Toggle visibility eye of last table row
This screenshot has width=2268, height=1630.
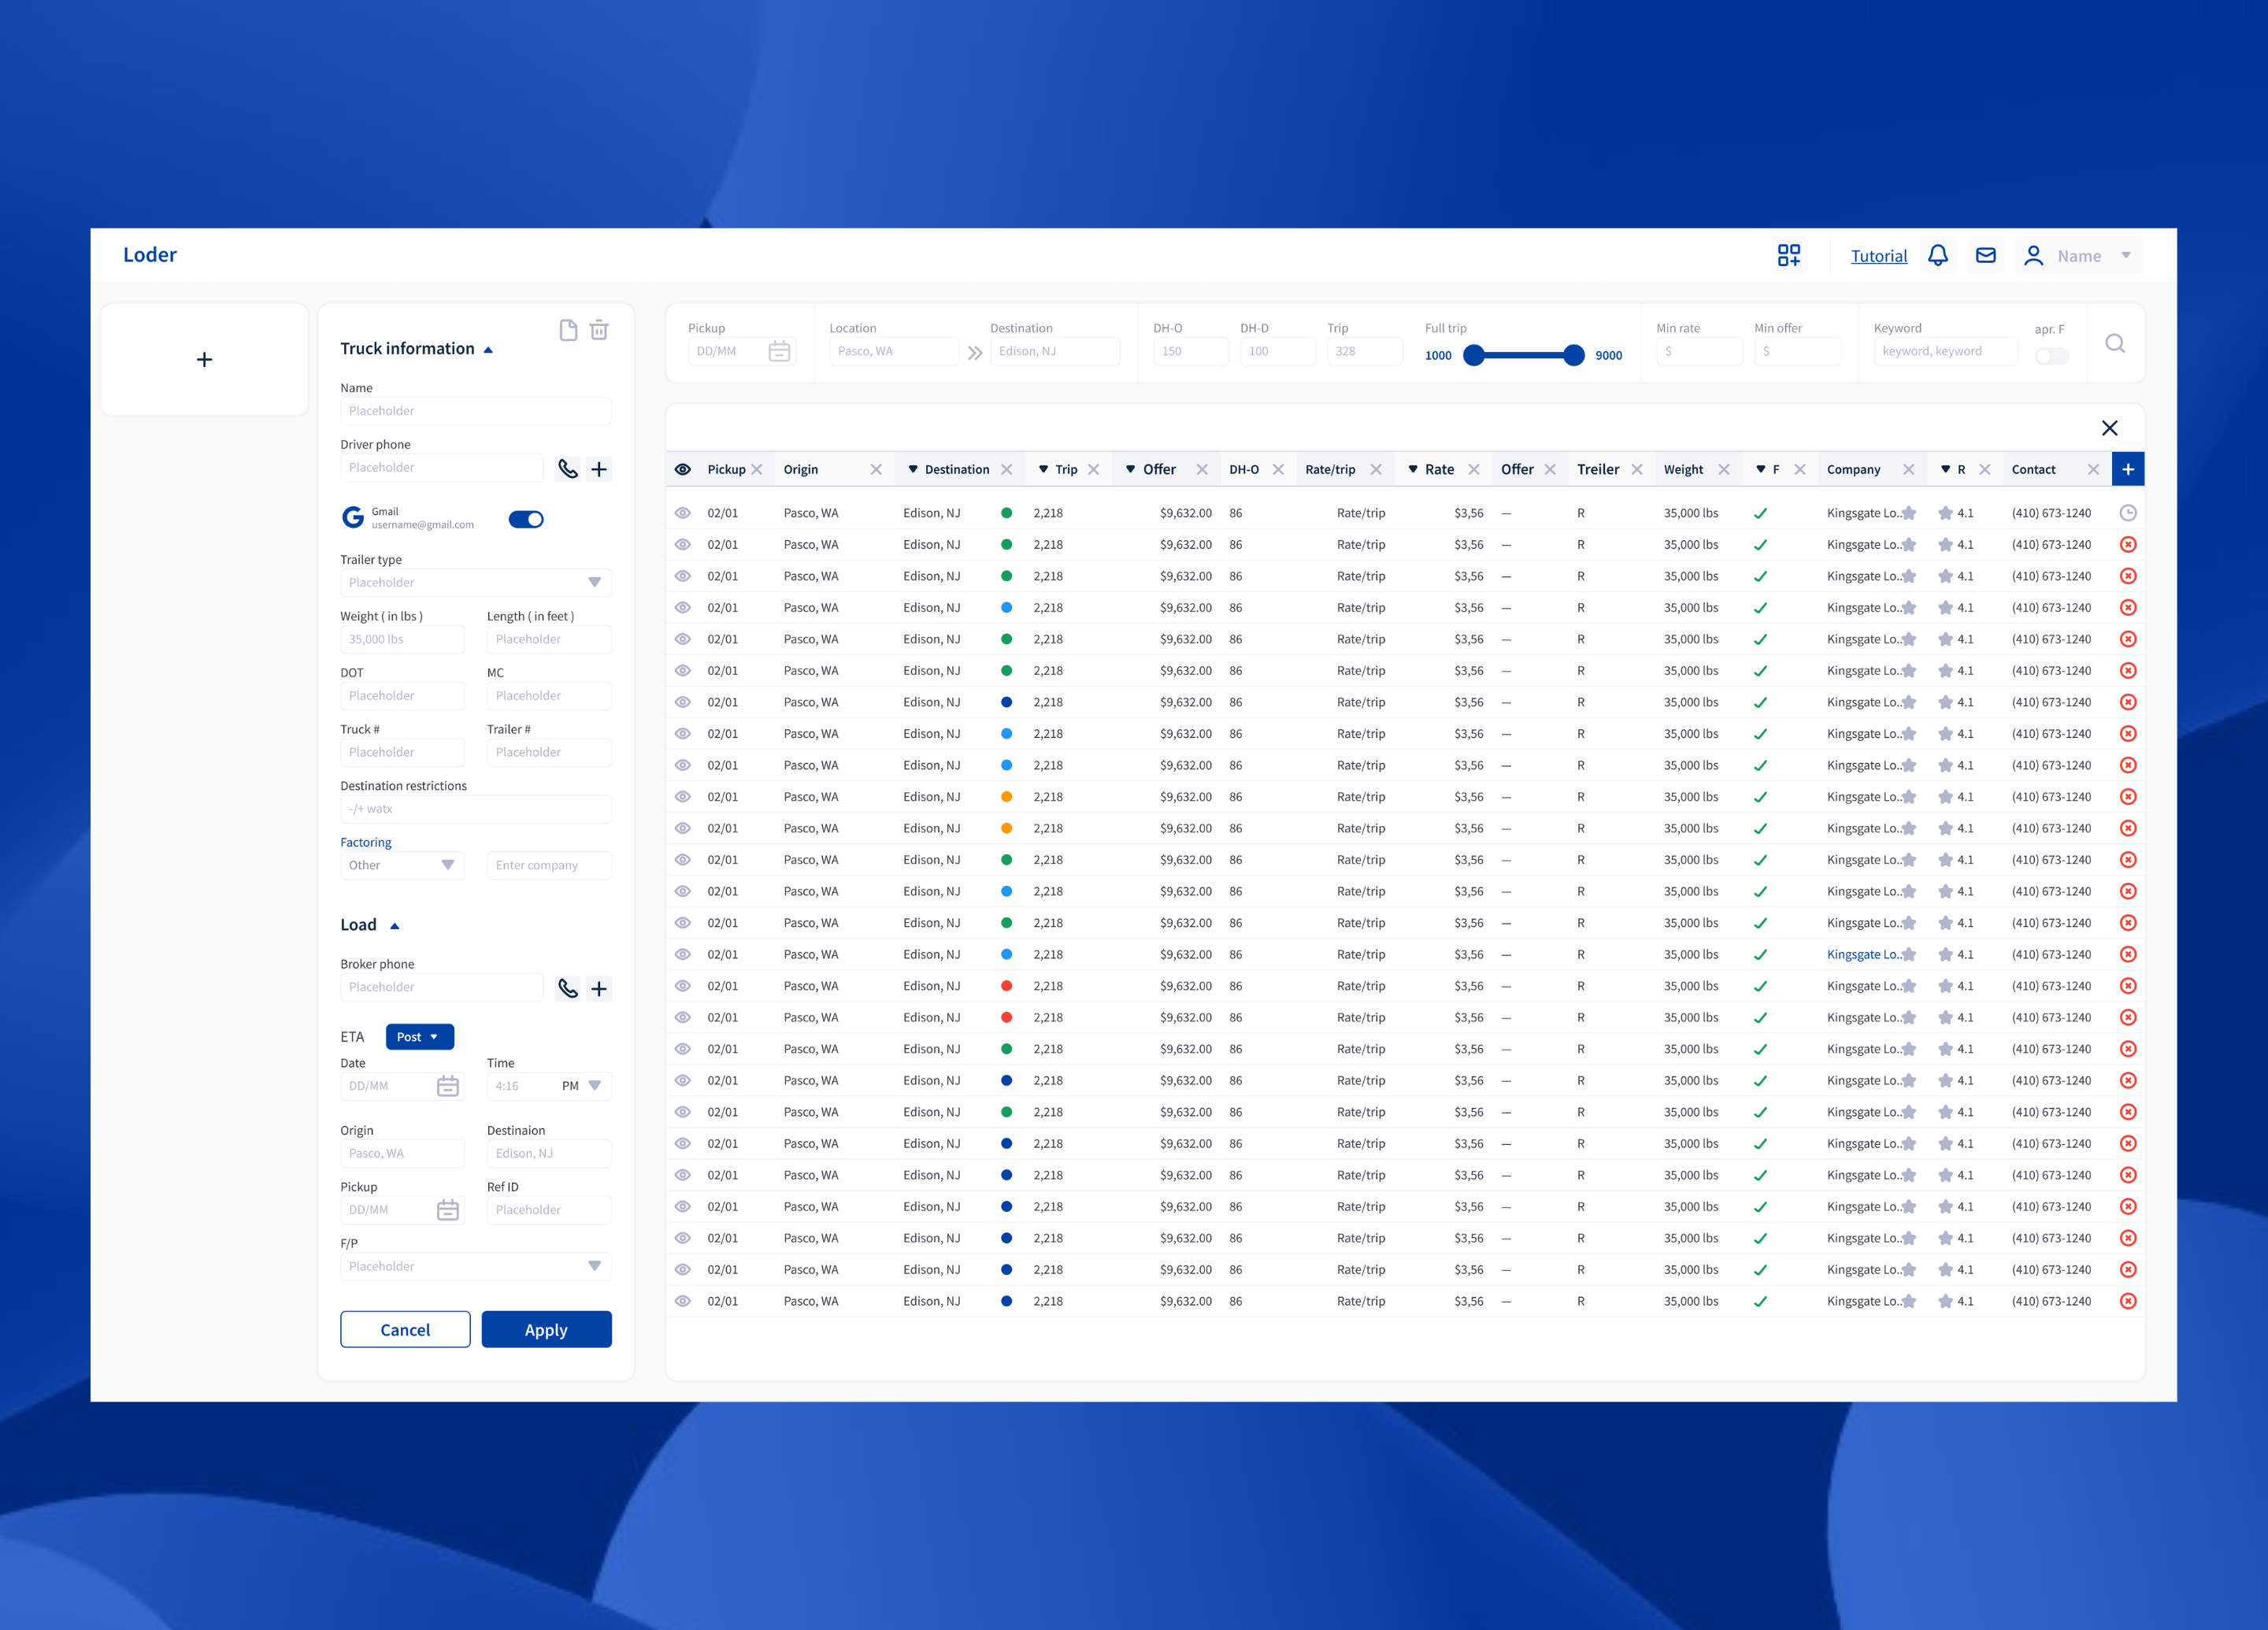(x=683, y=1301)
